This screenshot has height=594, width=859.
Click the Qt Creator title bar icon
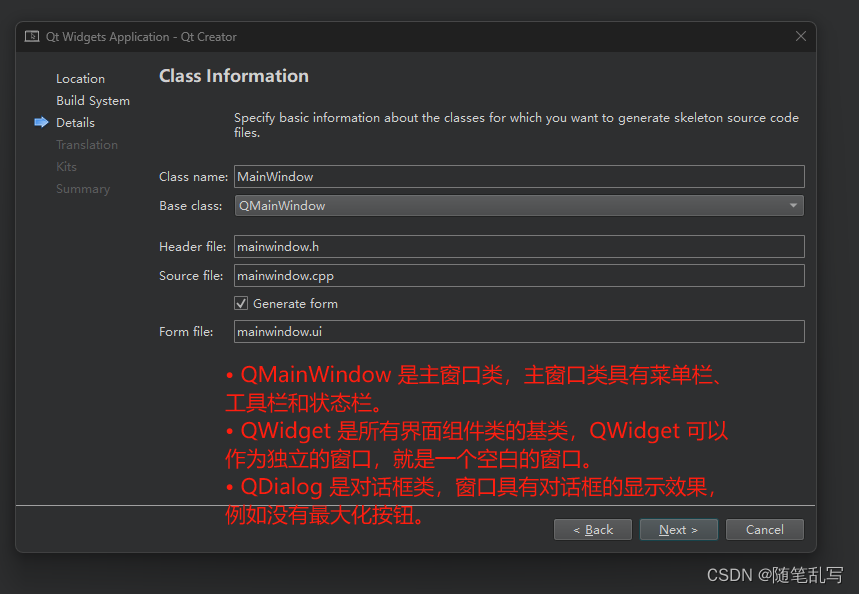tap(32, 37)
